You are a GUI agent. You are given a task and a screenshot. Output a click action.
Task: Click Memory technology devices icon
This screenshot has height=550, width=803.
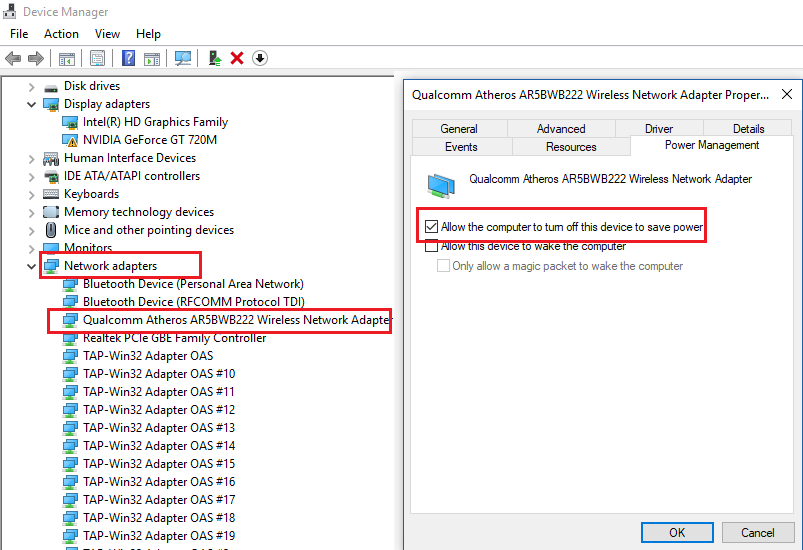51,212
